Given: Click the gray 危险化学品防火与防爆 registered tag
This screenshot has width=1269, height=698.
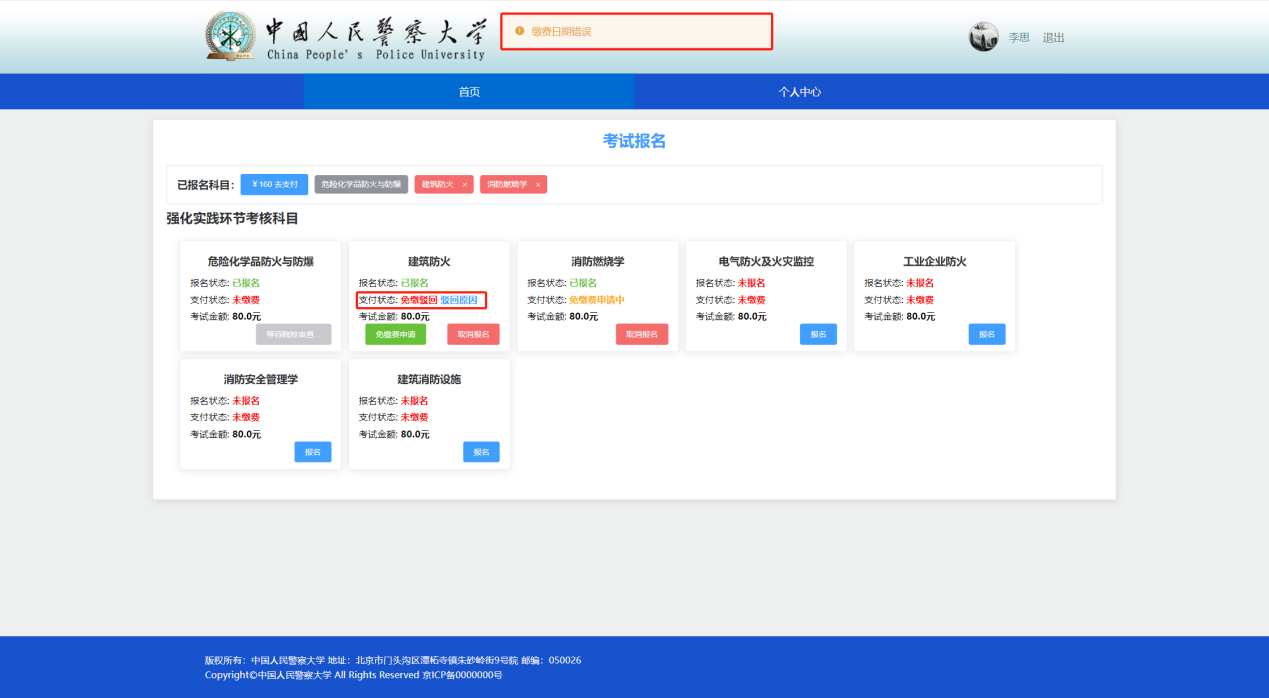Looking at the screenshot, I should click(x=361, y=185).
